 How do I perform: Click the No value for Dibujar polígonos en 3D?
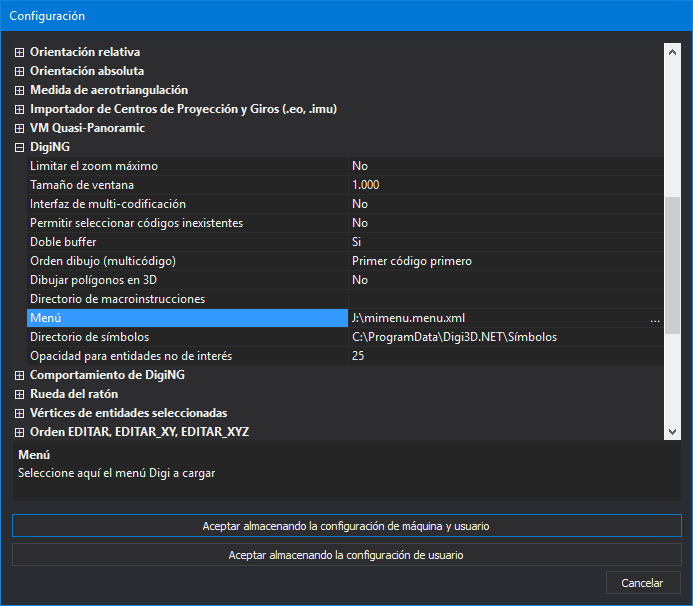coord(506,280)
